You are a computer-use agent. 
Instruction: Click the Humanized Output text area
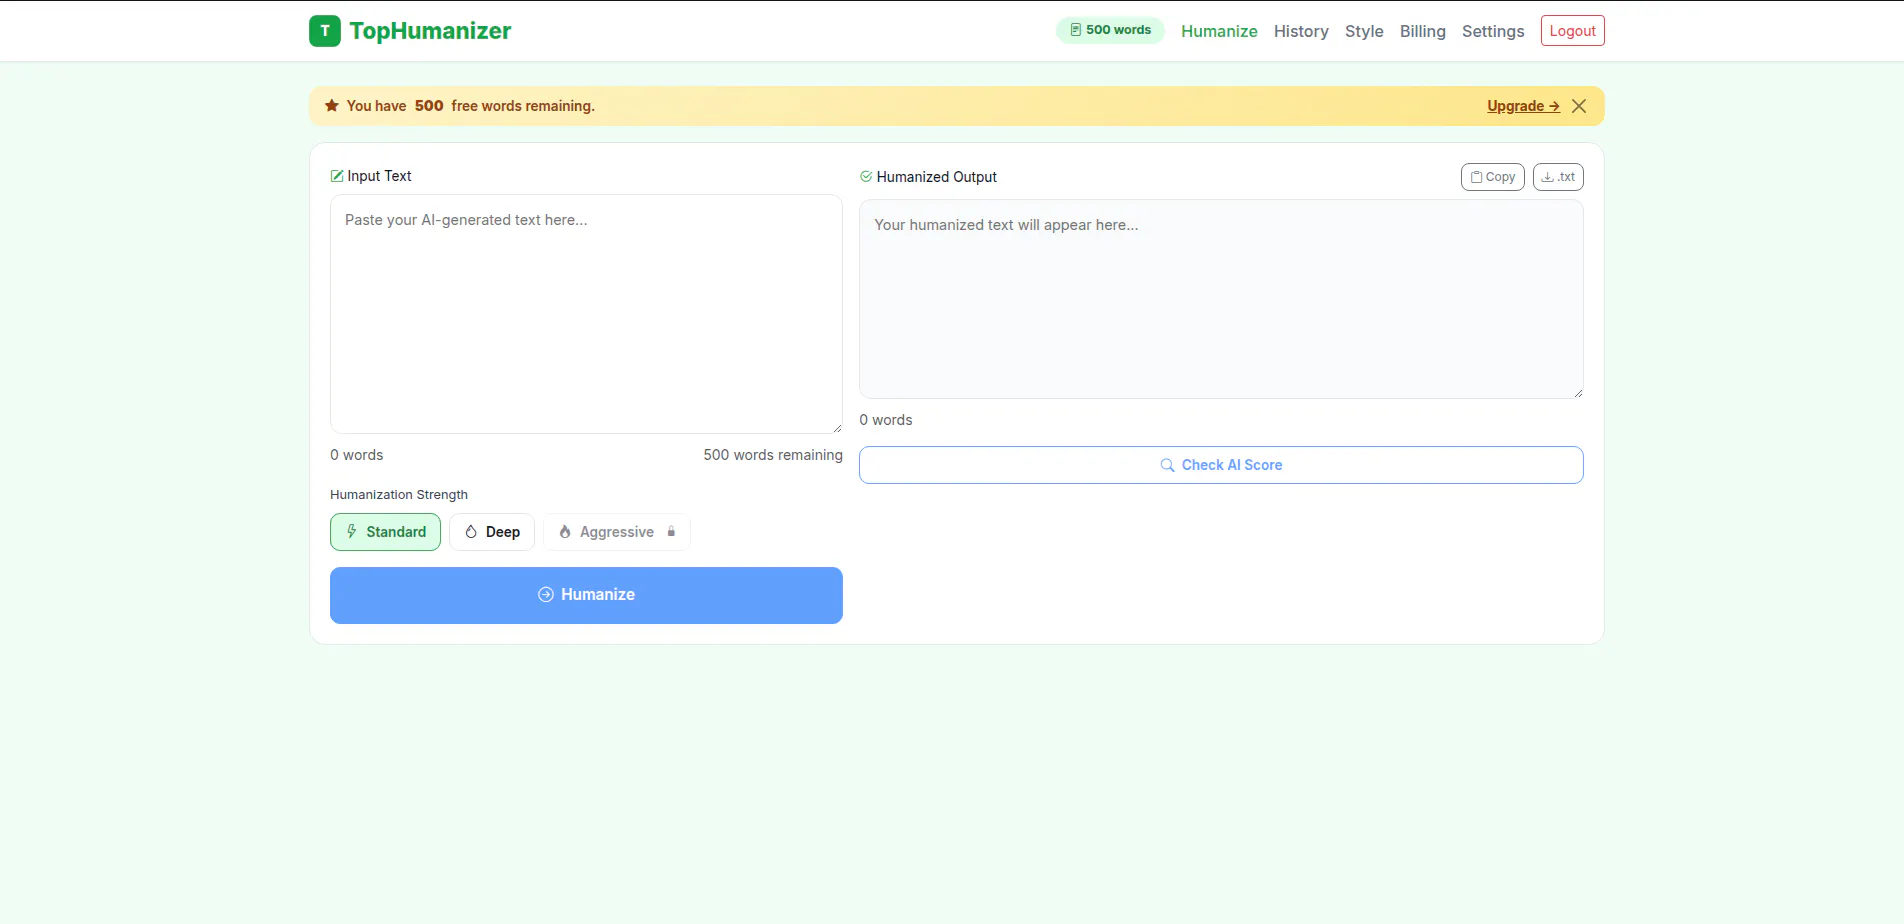(1221, 299)
